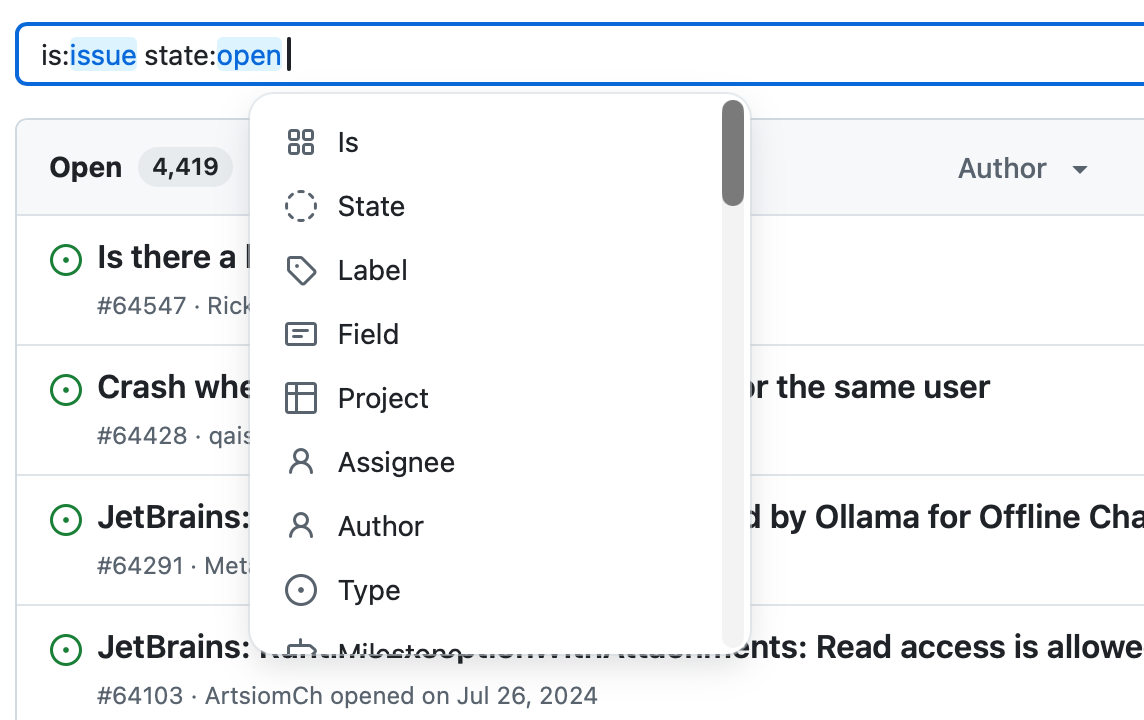Screen dimensions: 1144x720
Task: Select Project in the filter suggestions
Action: tap(383, 398)
